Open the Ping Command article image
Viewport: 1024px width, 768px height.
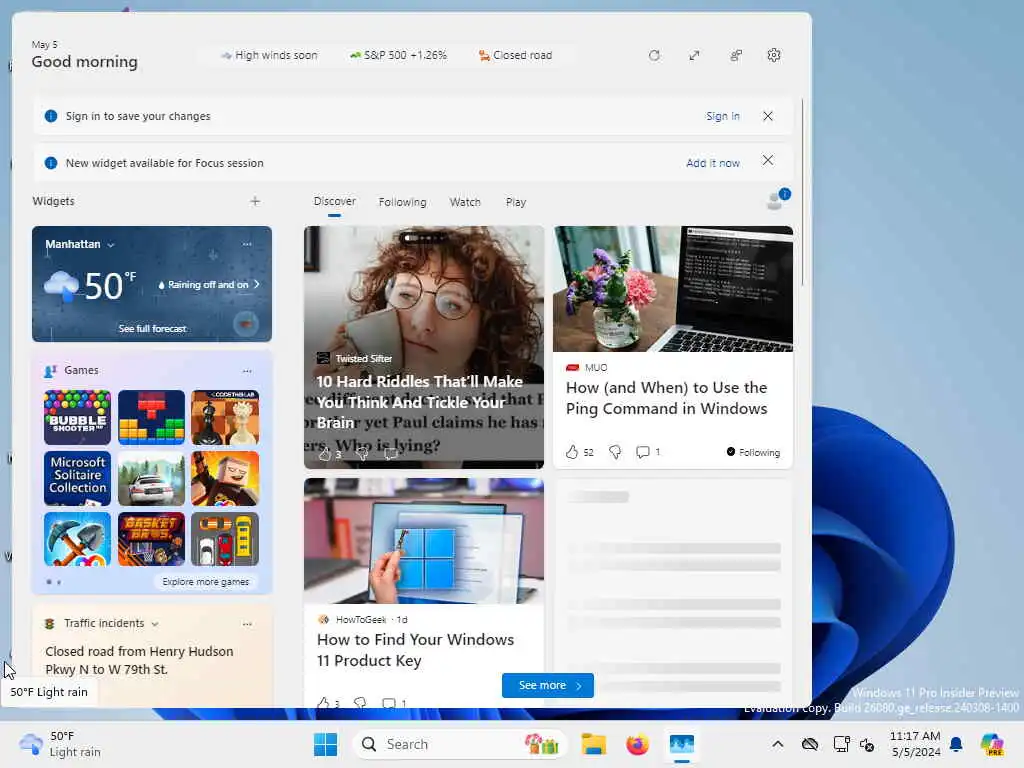(673, 289)
